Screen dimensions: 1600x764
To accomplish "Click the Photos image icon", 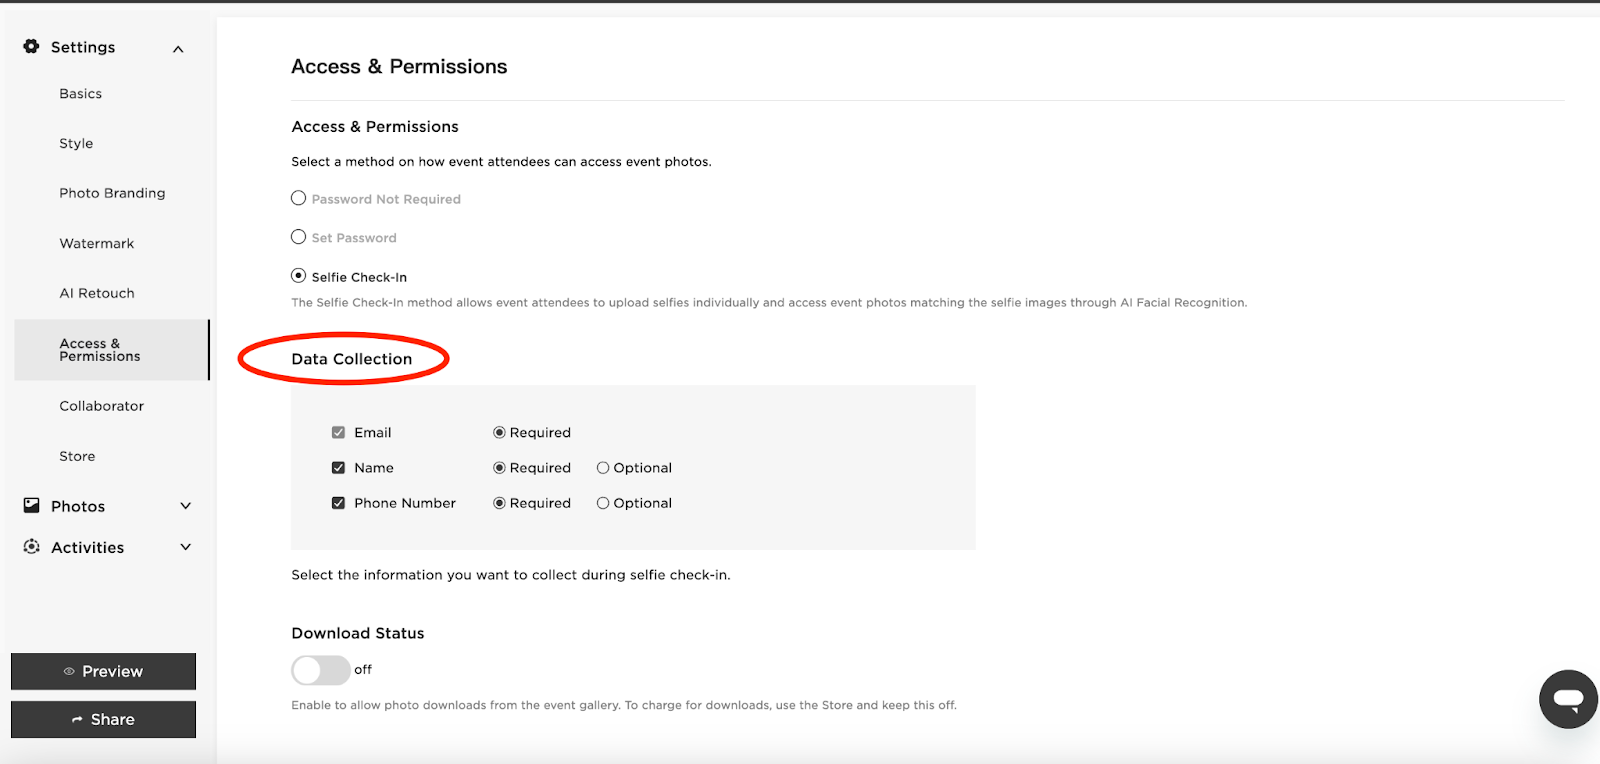I will (32, 506).
